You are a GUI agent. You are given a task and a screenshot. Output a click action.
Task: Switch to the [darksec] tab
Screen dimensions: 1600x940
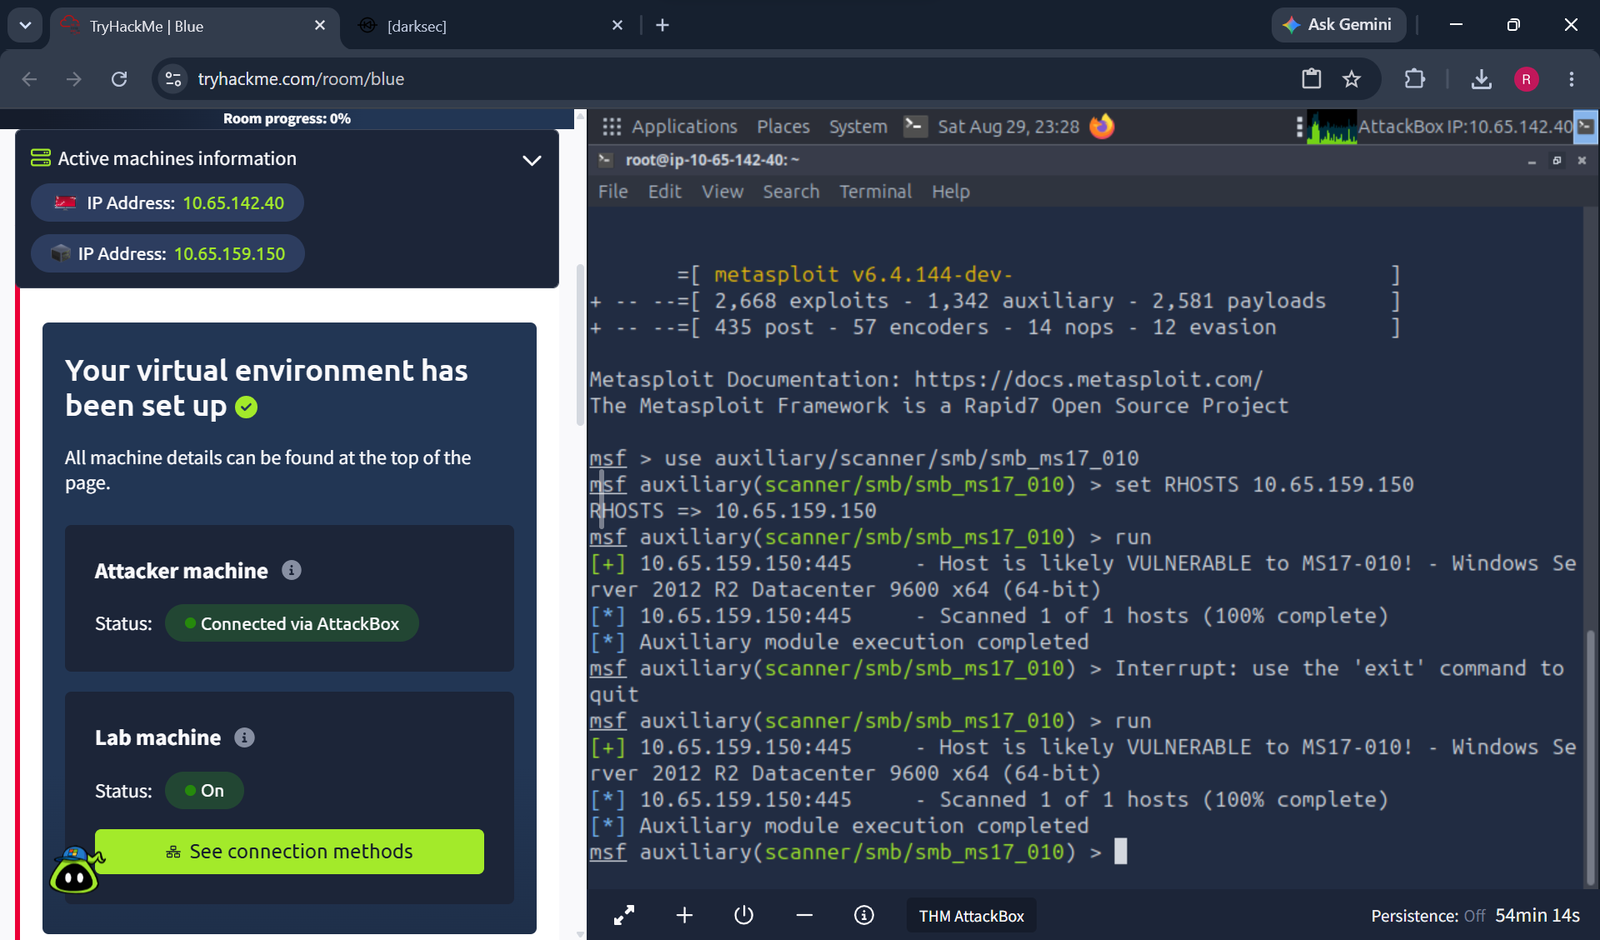[490, 26]
